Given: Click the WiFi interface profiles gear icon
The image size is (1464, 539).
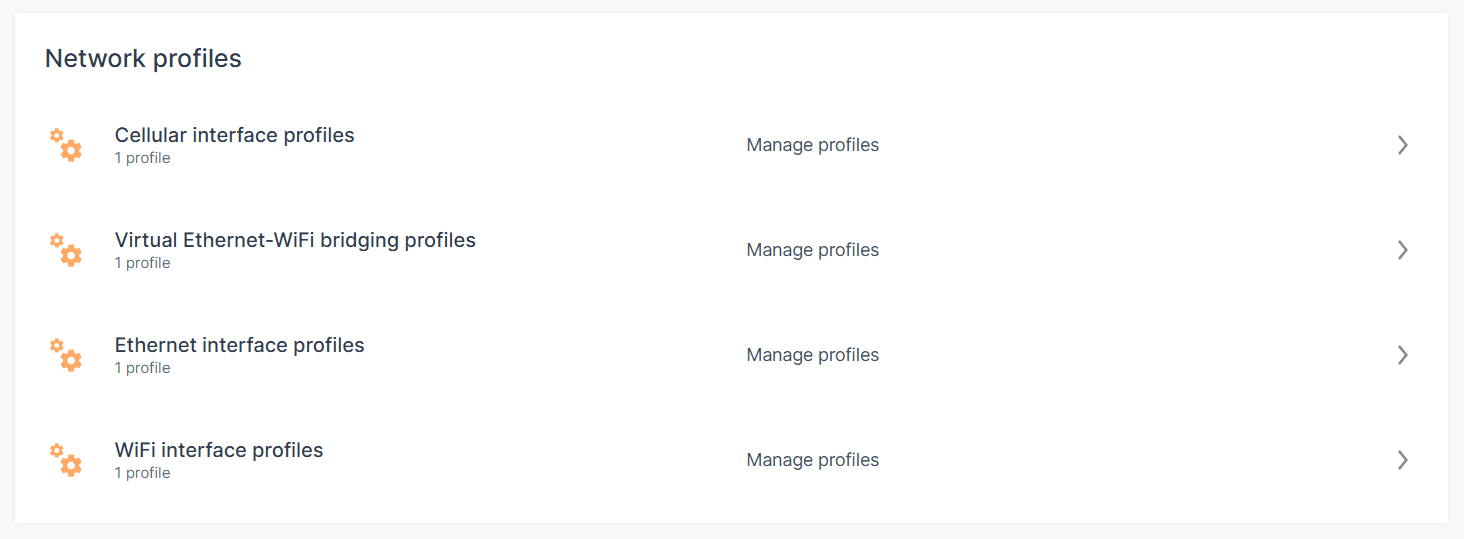Looking at the screenshot, I should [66, 460].
